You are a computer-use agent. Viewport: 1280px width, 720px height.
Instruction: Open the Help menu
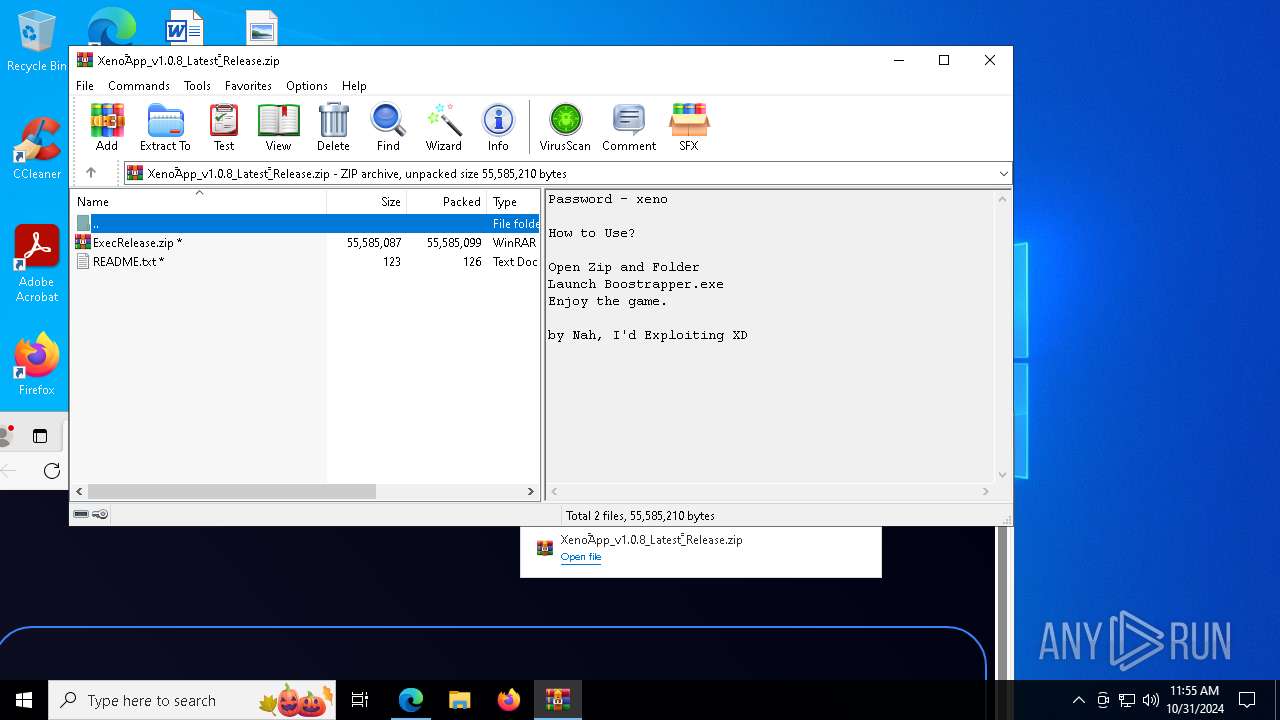354,86
